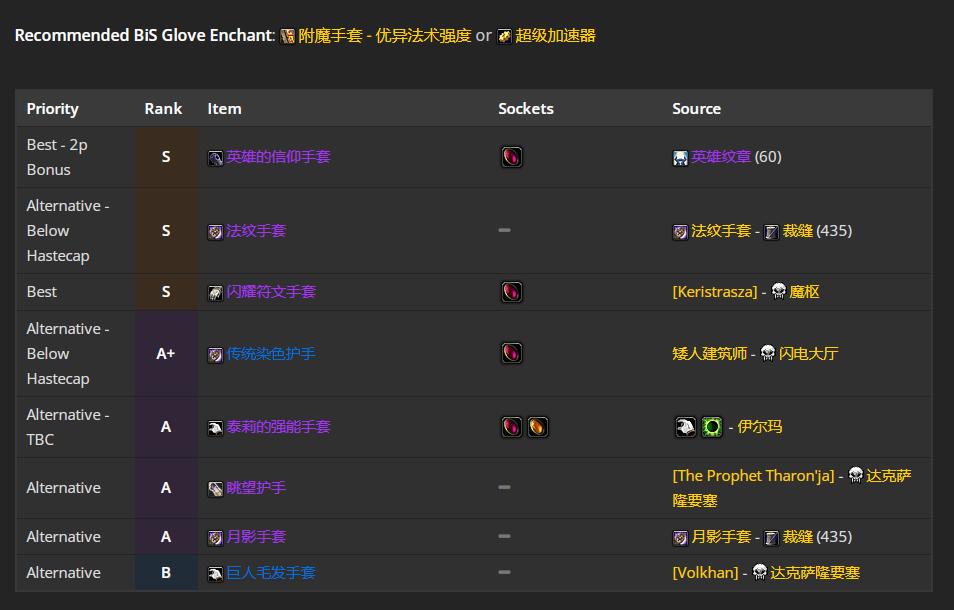
Task: Click the skull icon beside 闪电大厅
Action: [x=768, y=354]
